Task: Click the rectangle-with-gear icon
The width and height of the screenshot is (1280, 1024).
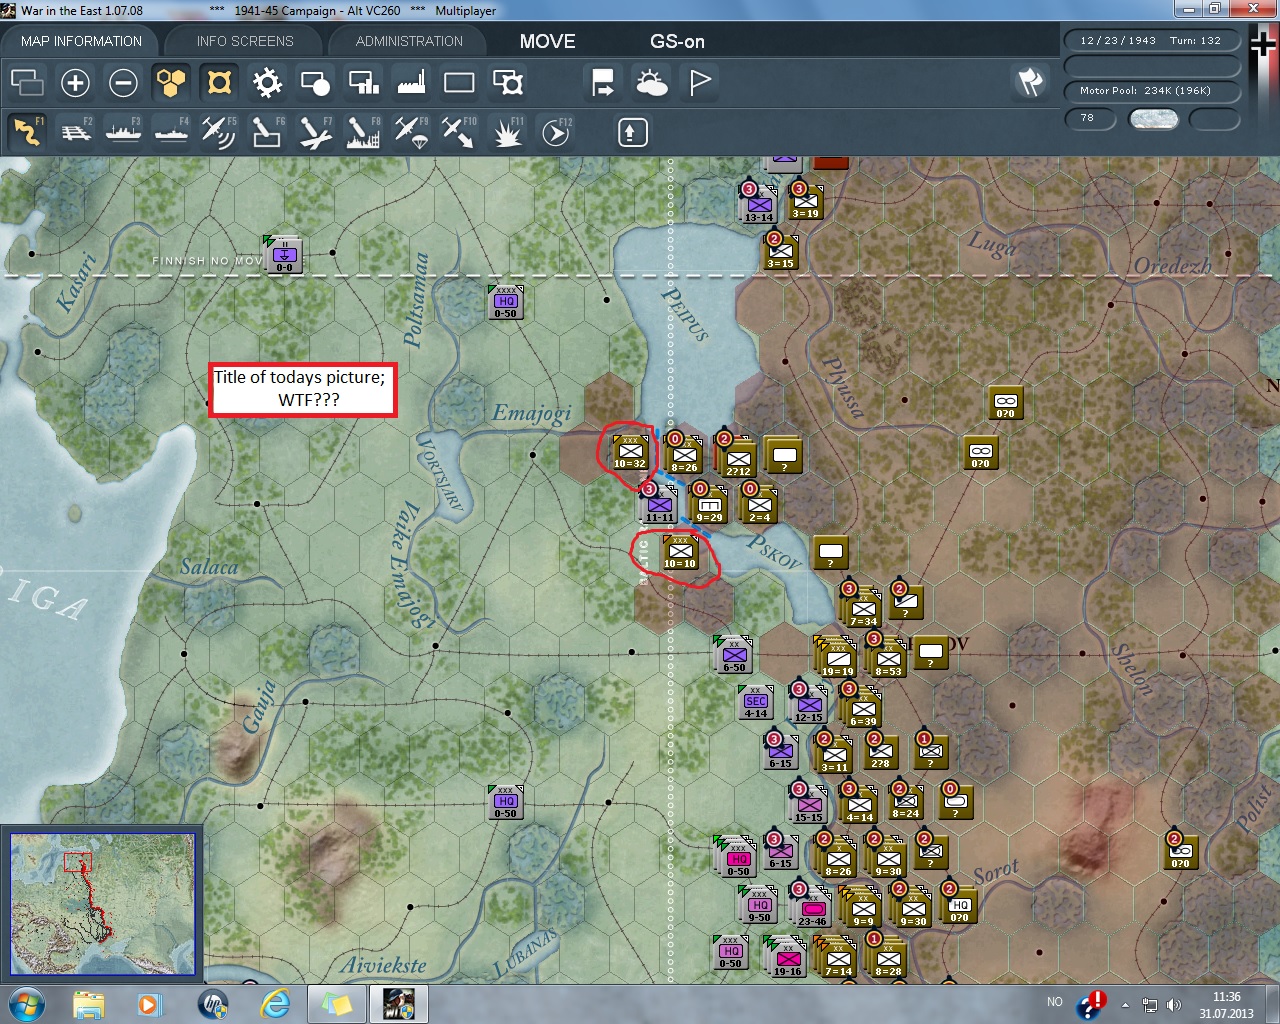Action: pos(508,82)
